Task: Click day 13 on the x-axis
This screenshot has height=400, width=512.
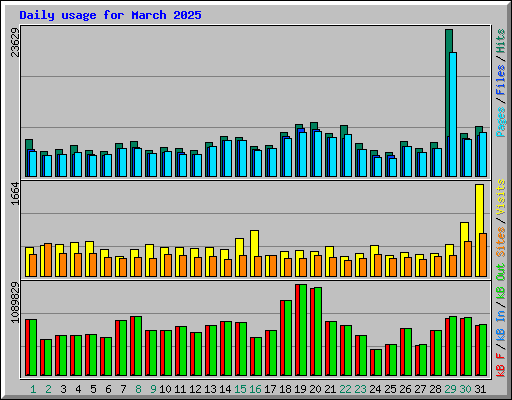Action: (210, 389)
